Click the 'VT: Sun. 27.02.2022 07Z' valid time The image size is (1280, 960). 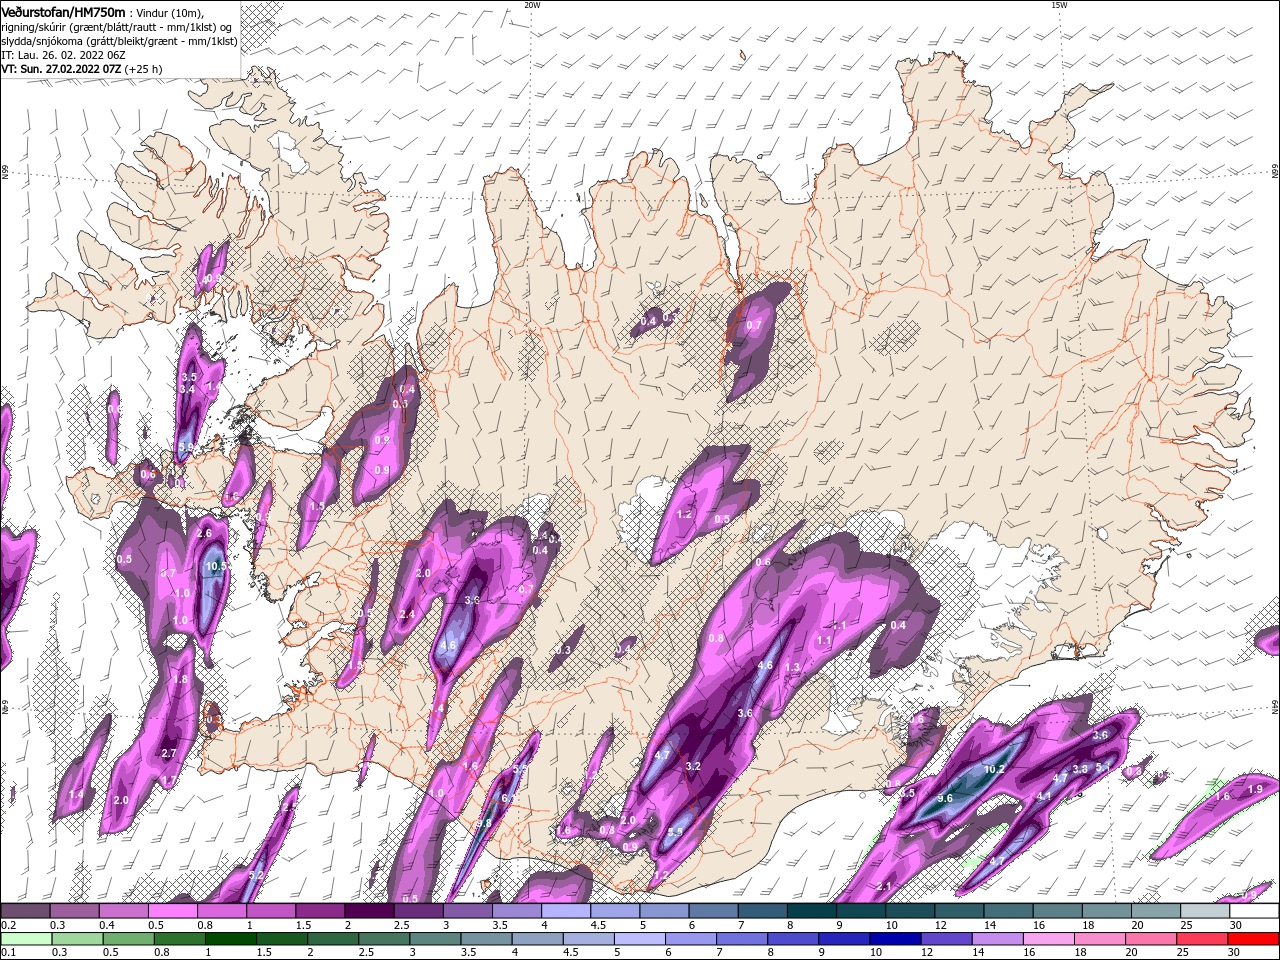(61, 69)
